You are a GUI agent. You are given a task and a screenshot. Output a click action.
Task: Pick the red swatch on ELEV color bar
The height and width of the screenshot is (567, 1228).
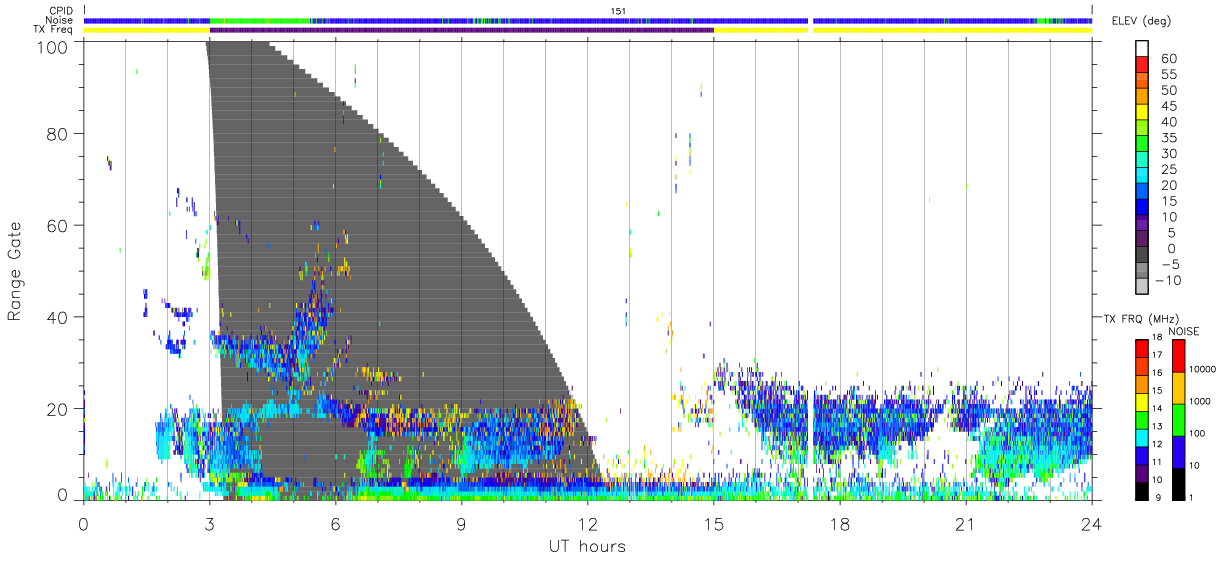click(x=1142, y=63)
